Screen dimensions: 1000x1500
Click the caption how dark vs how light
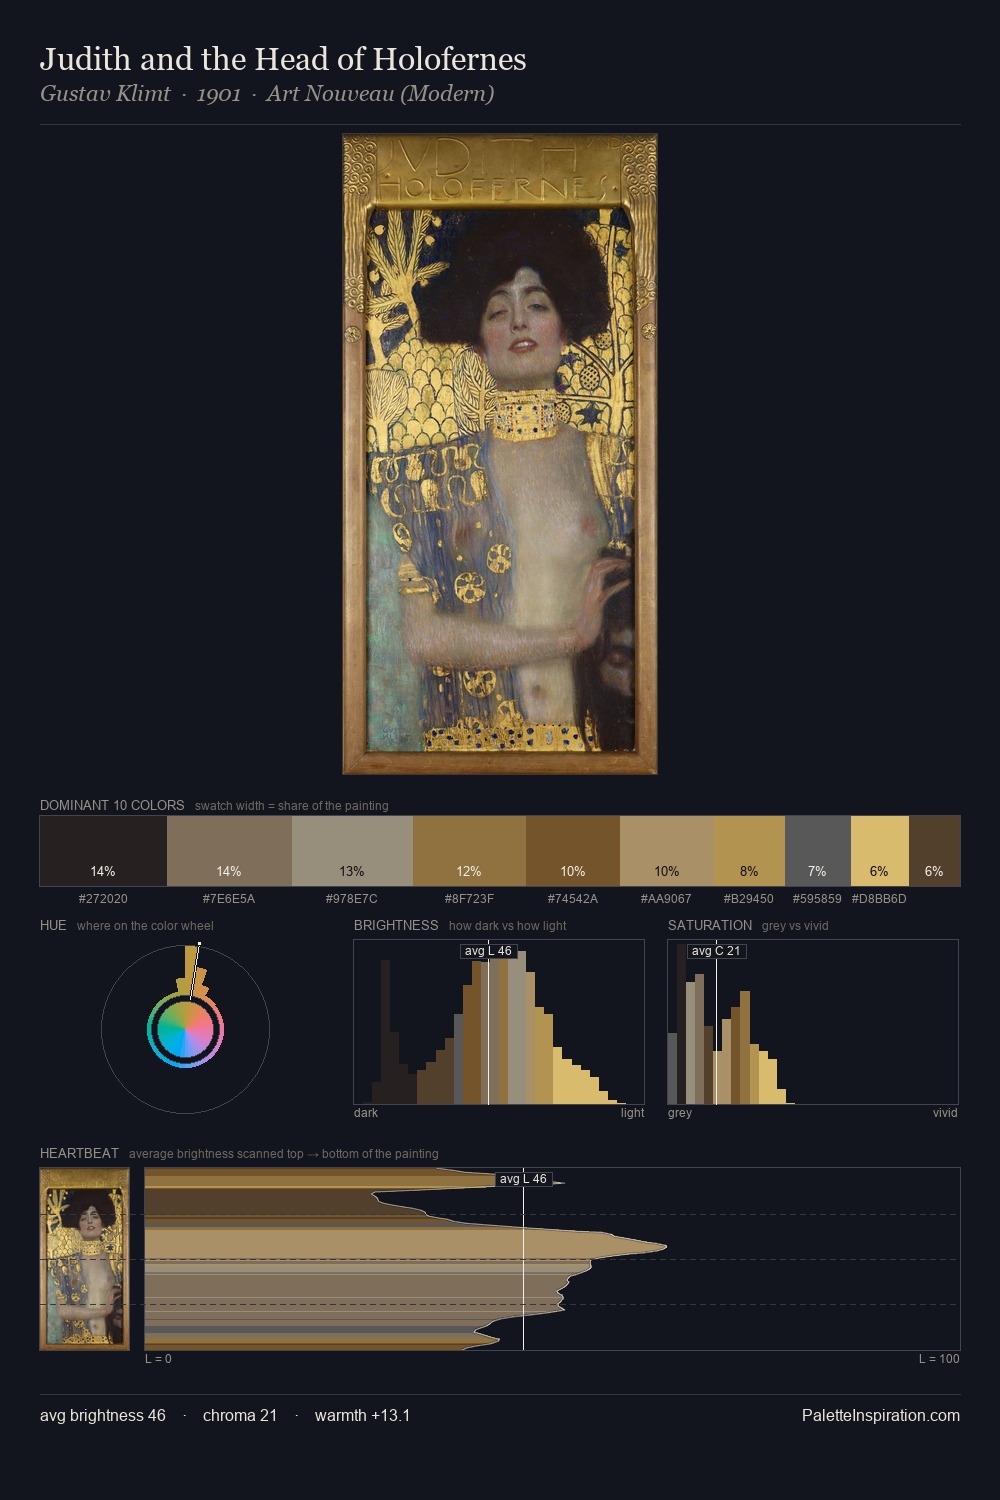(x=507, y=926)
